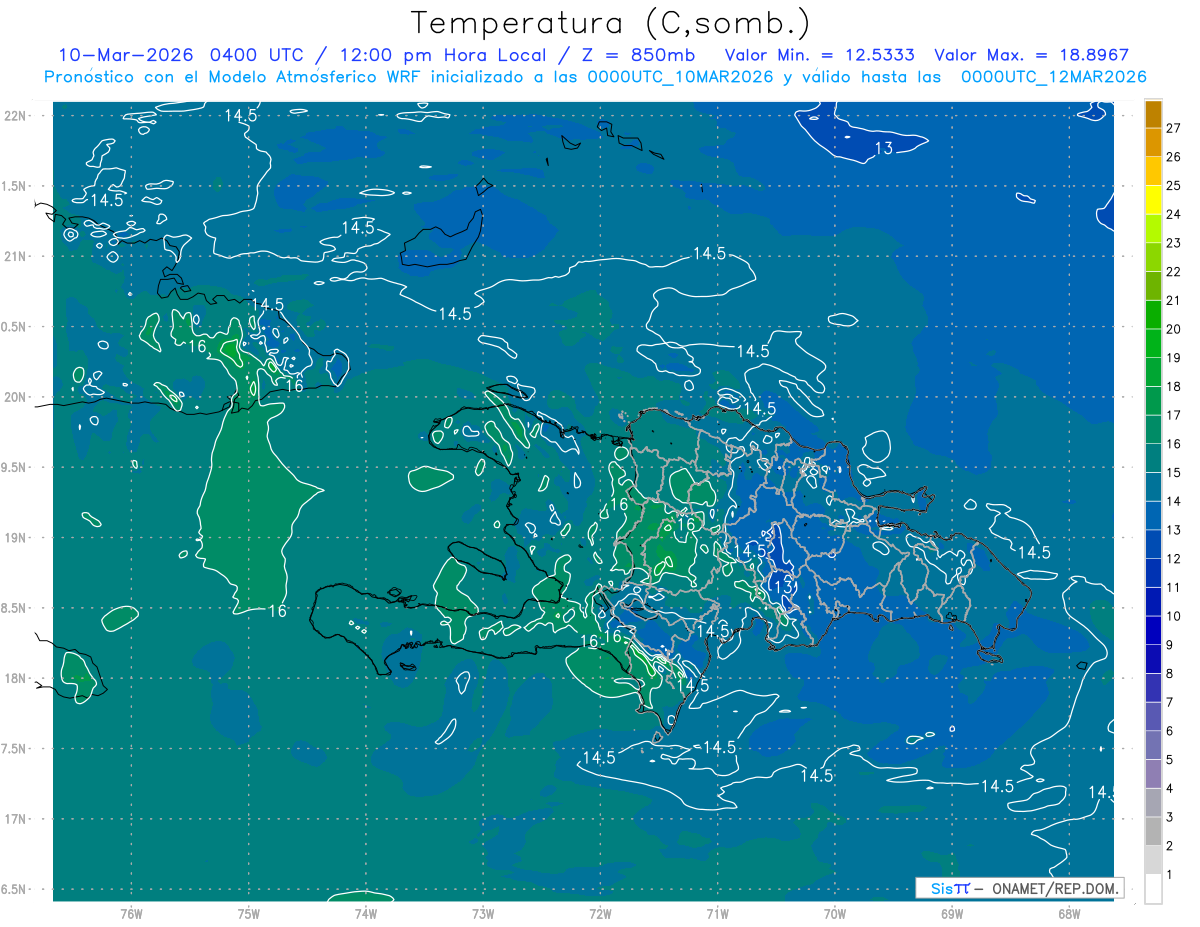
Task: Click dark blue swatch between 9 and 10
Action: pyautogui.click(x=1153, y=630)
